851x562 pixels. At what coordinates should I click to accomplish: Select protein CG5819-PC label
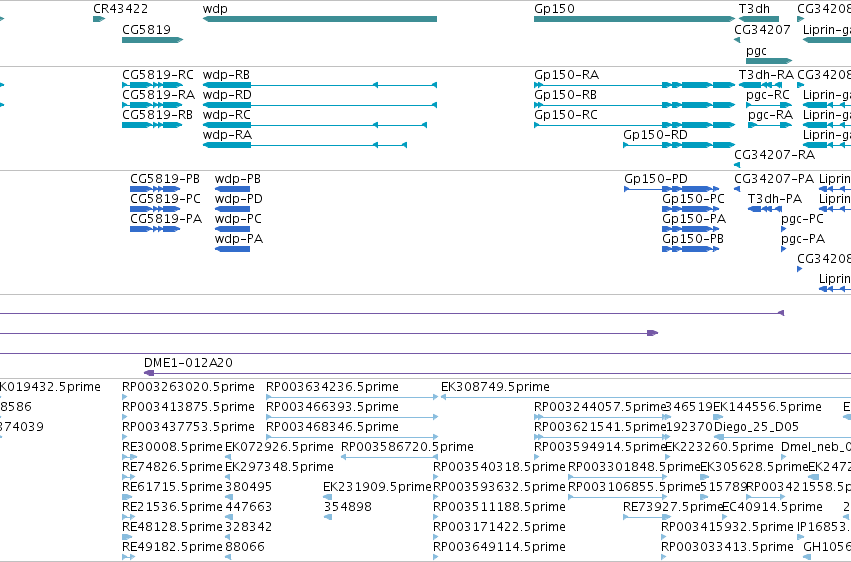[x=165, y=199]
